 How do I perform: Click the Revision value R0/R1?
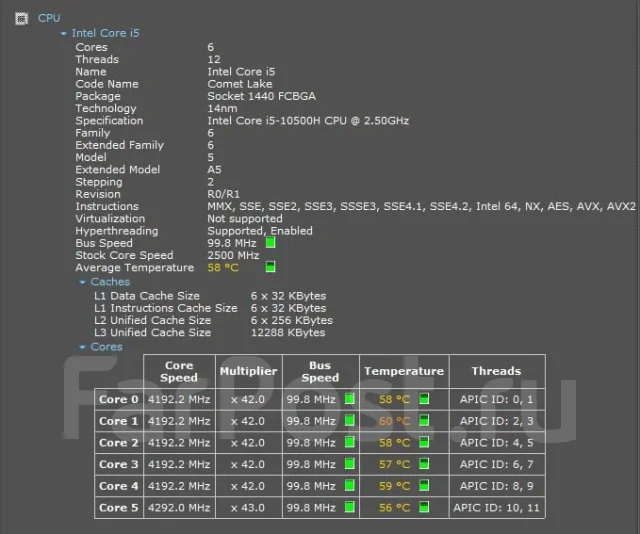coord(223,194)
